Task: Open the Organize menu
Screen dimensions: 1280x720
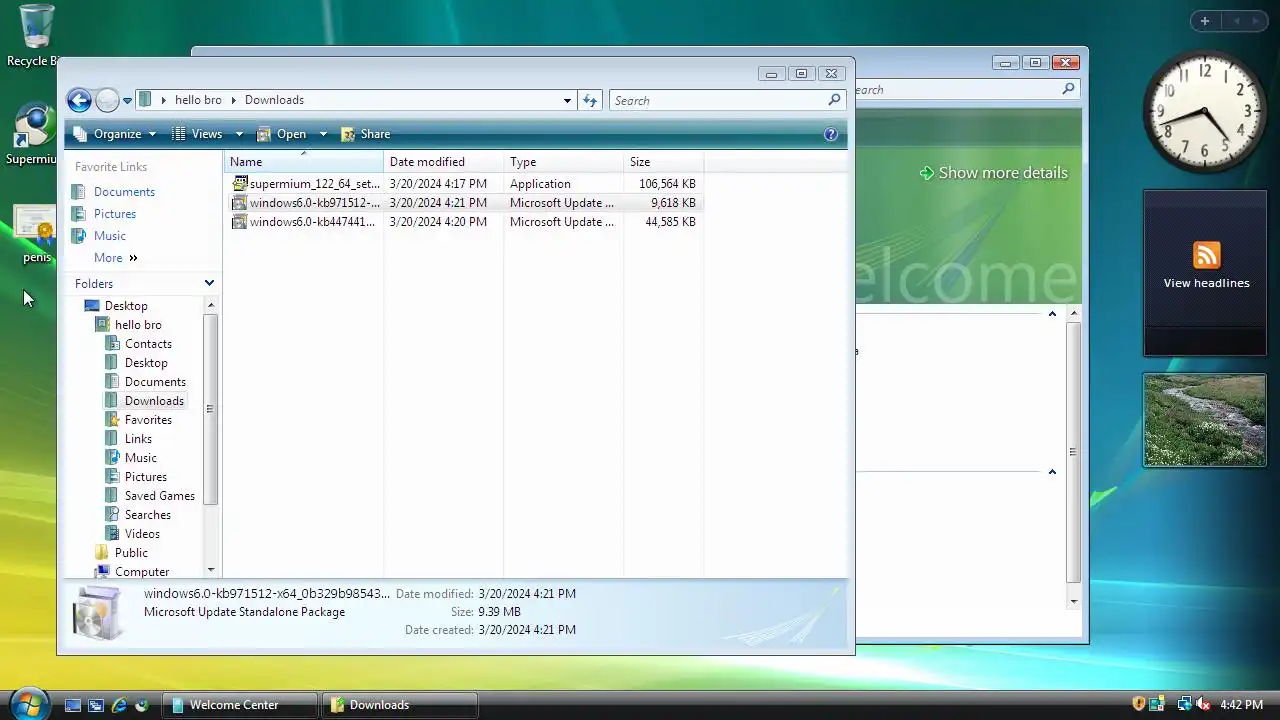Action: point(115,134)
